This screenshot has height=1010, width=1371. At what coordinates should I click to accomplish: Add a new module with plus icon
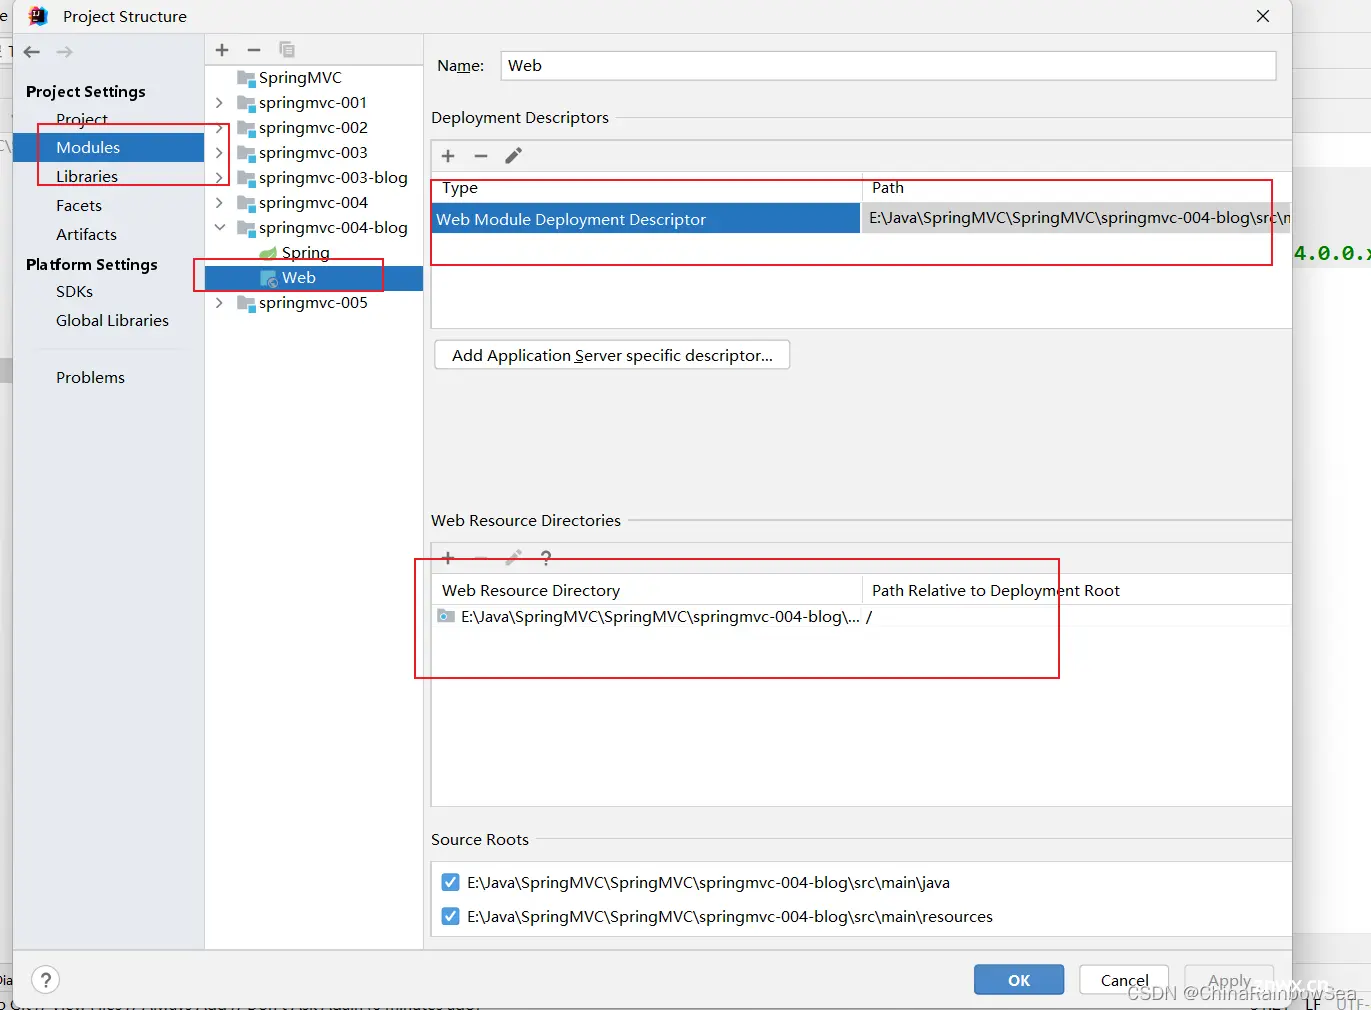(x=222, y=50)
